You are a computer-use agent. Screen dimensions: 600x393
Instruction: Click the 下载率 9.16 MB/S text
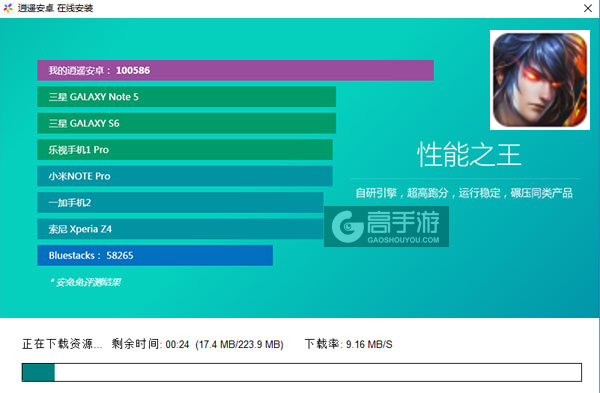click(x=349, y=344)
